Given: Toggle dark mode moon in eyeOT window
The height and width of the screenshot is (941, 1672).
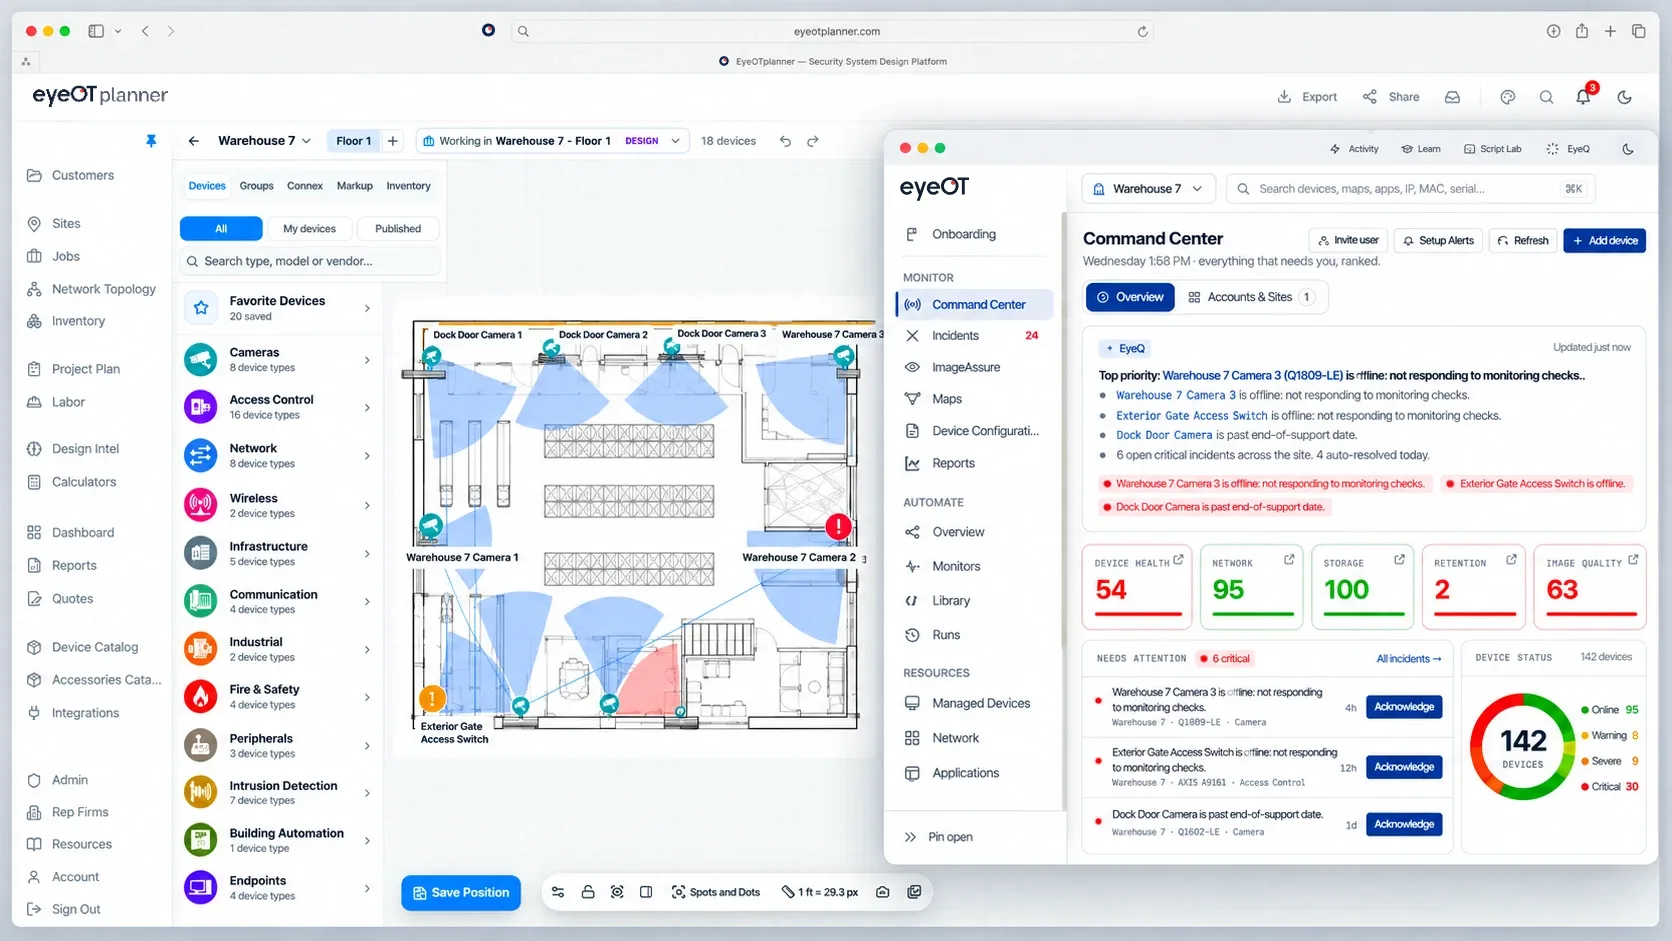Looking at the screenshot, I should [x=1628, y=149].
